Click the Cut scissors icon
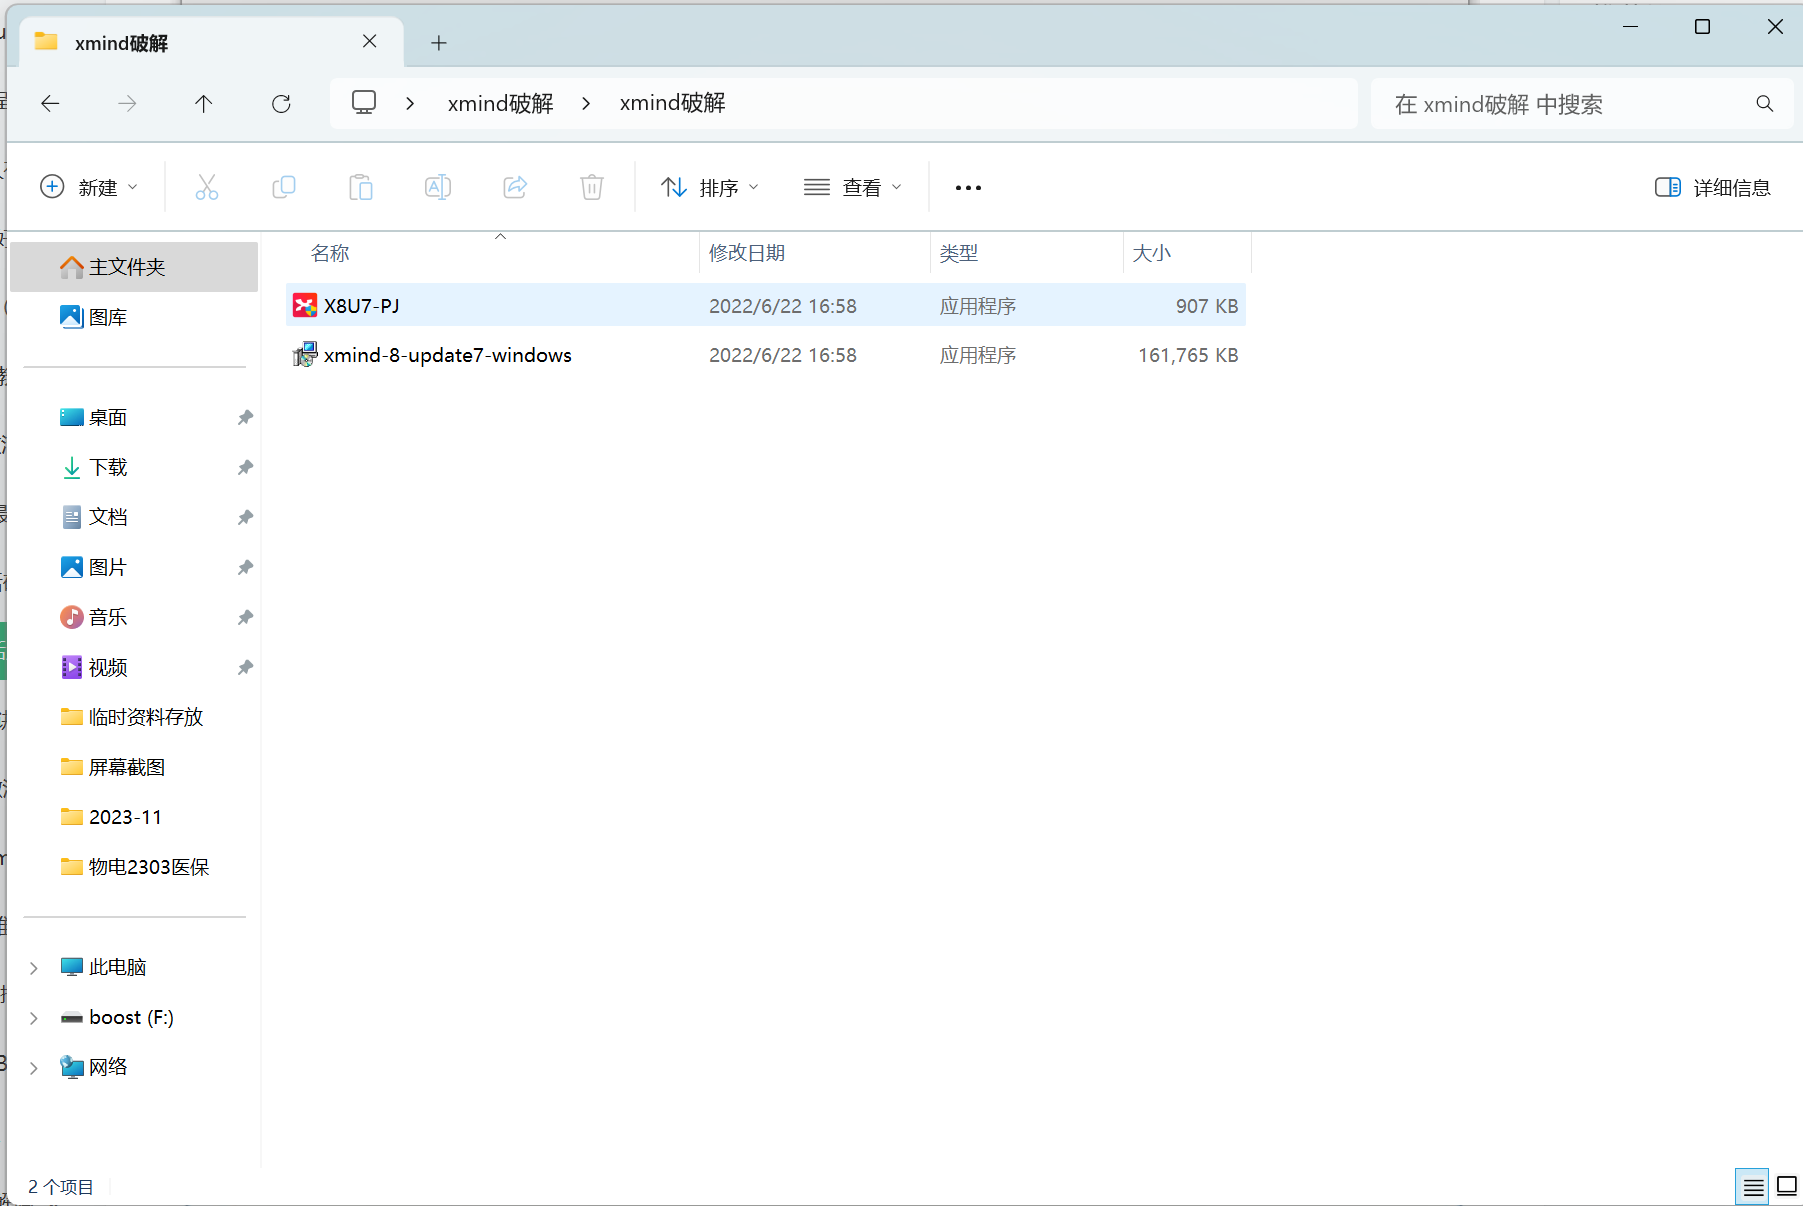 207,187
